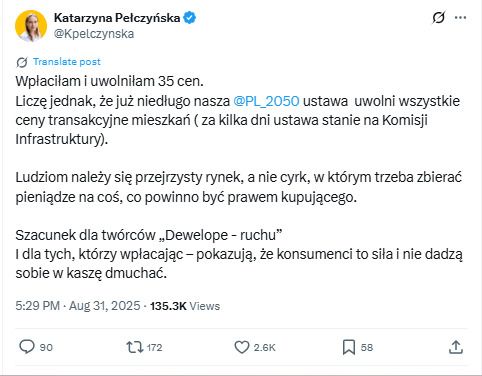
Task: Repost this tweet using the retweet icon
Action: coord(135,347)
